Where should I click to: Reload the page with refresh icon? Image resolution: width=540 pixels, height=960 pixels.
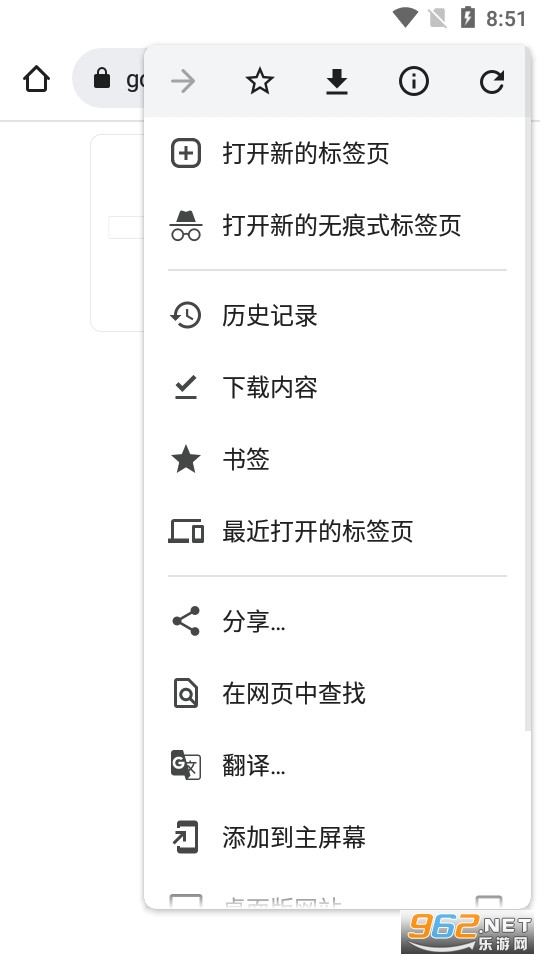491,81
